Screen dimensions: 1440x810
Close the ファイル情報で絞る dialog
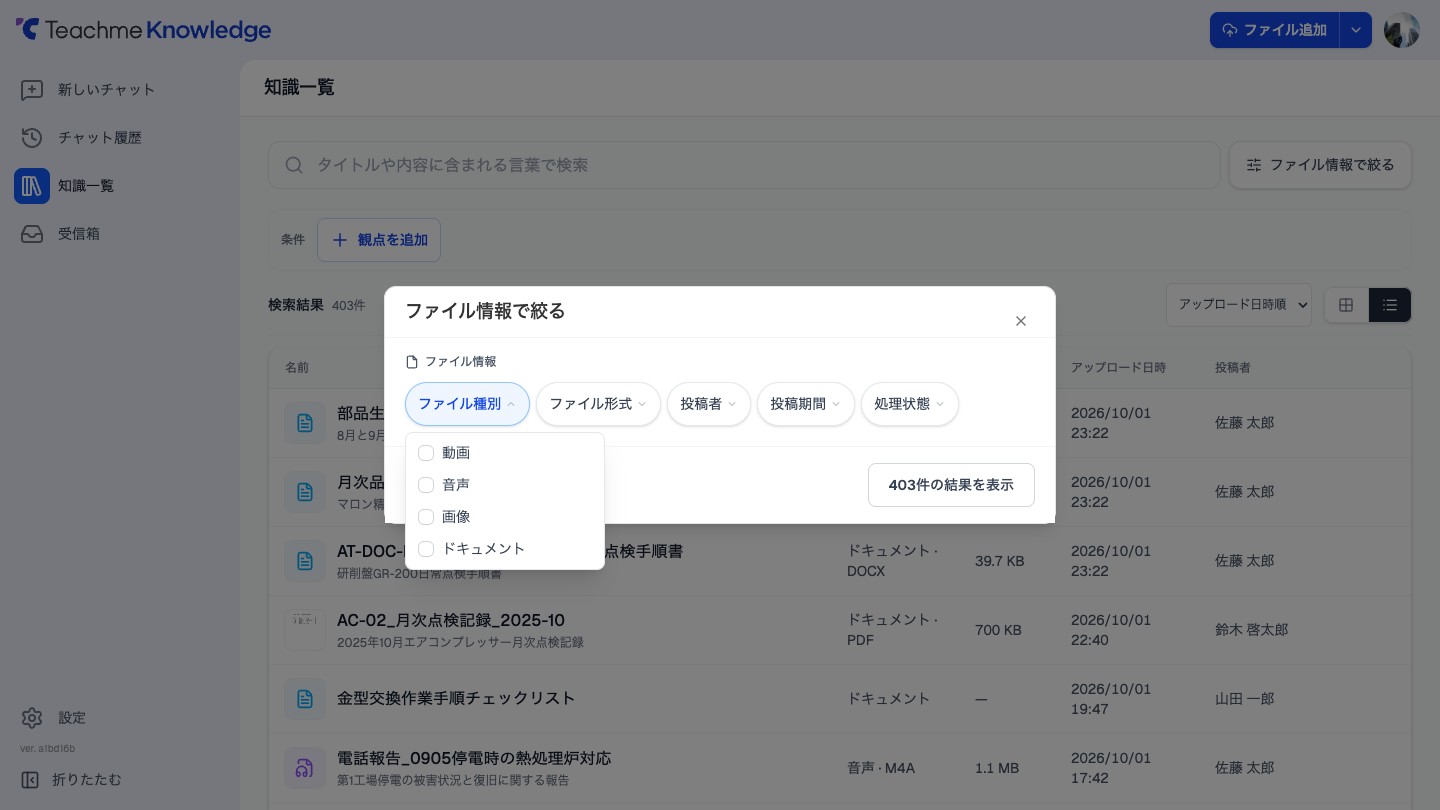(1021, 321)
